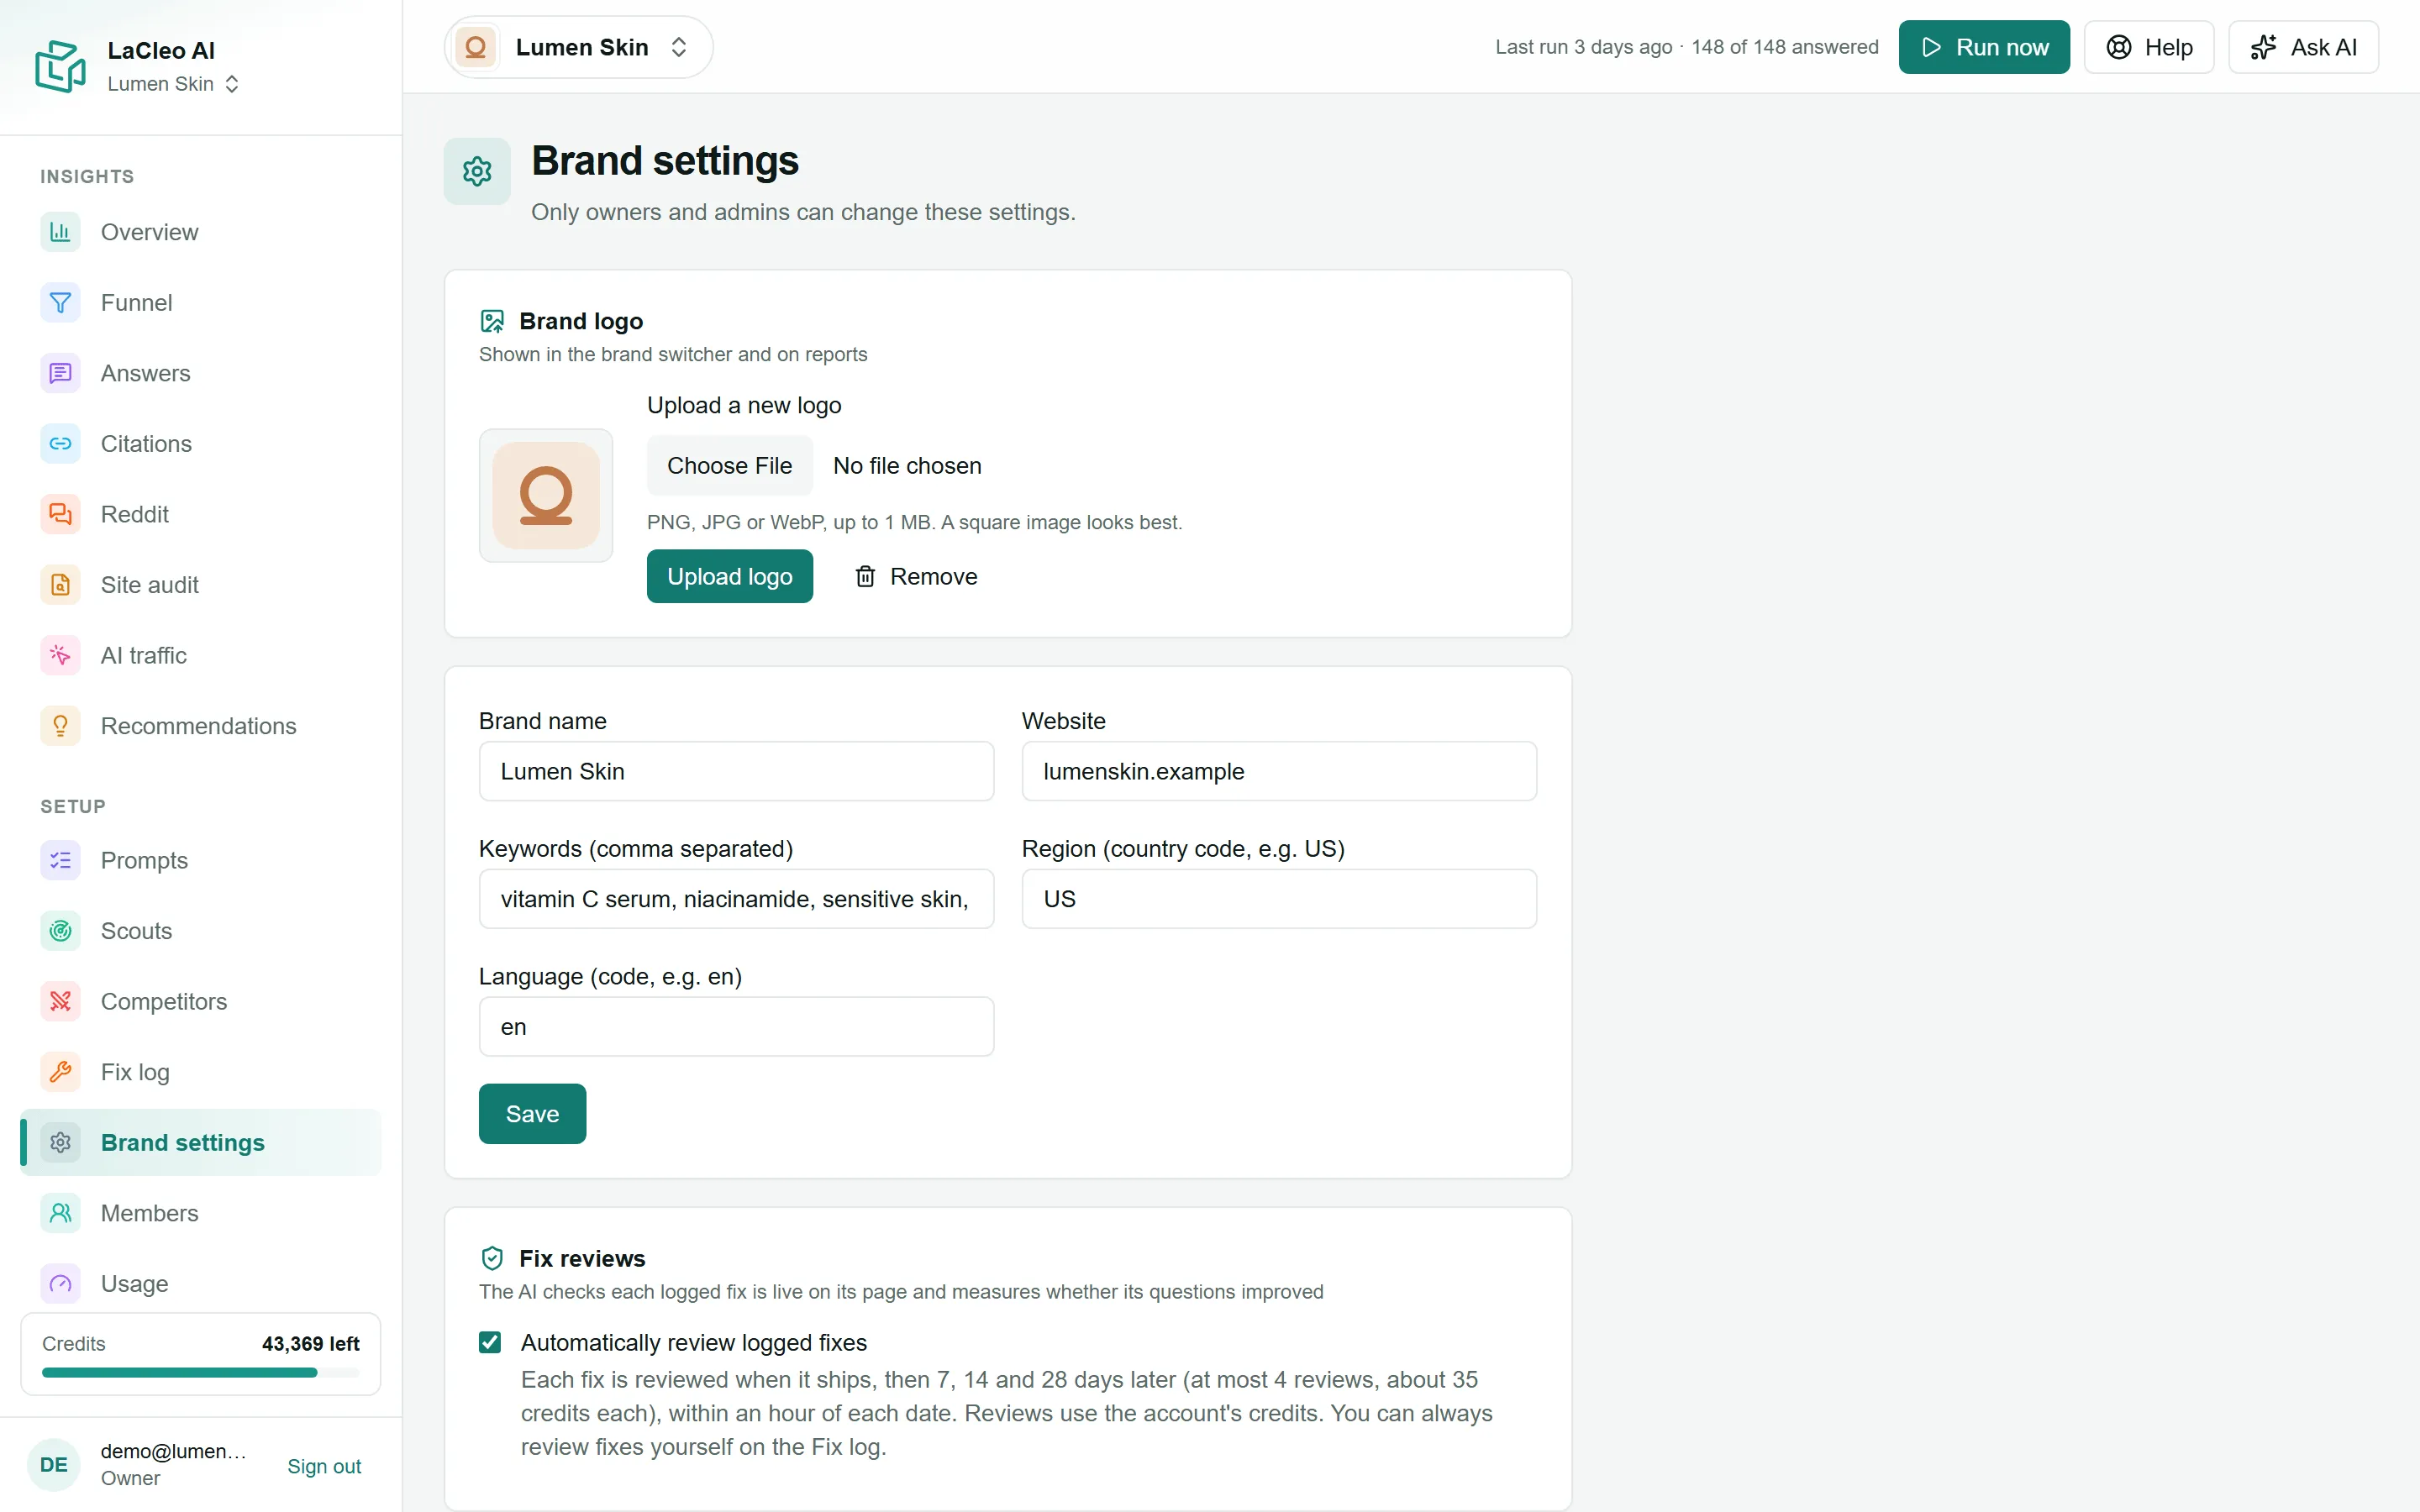Screen dimensions: 2420x1512
Task: Click the Prompts checklist icon
Action: [x=60, y=860]
